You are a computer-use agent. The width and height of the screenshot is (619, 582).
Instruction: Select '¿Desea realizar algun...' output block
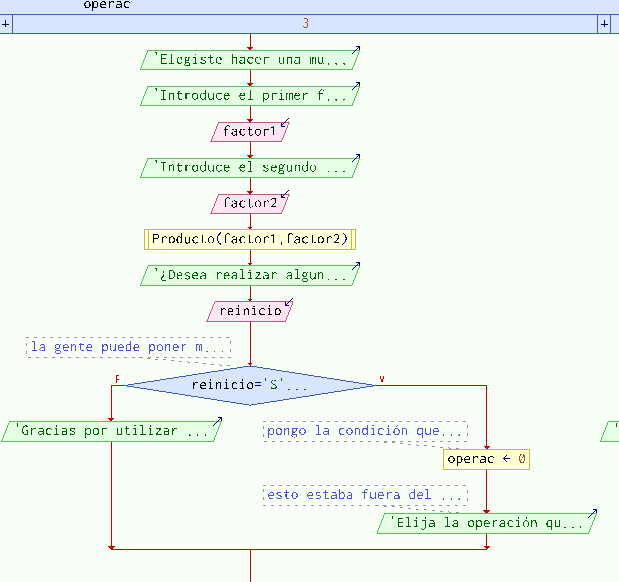pyautogui.click(x=250, y=275)
